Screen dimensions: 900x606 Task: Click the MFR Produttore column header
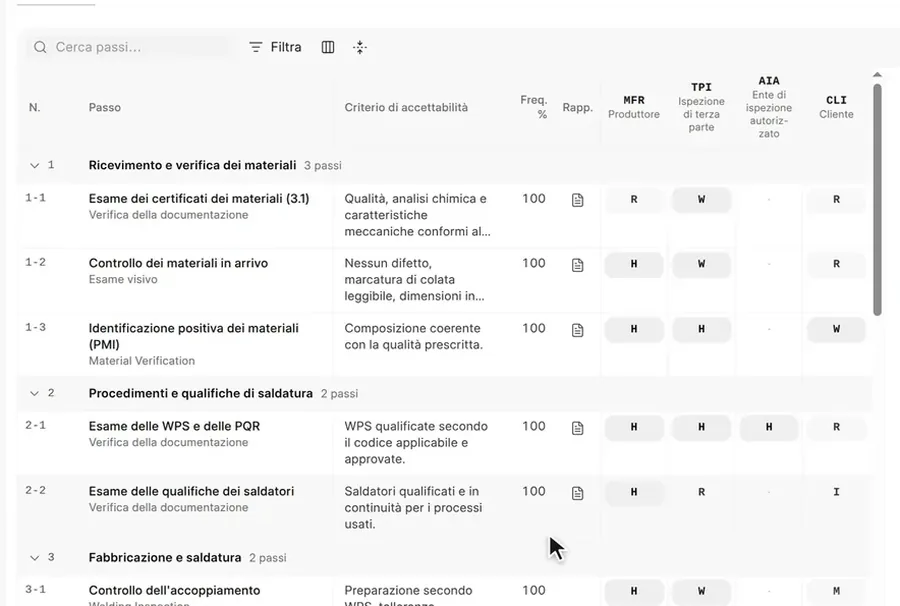click(634, 107)
